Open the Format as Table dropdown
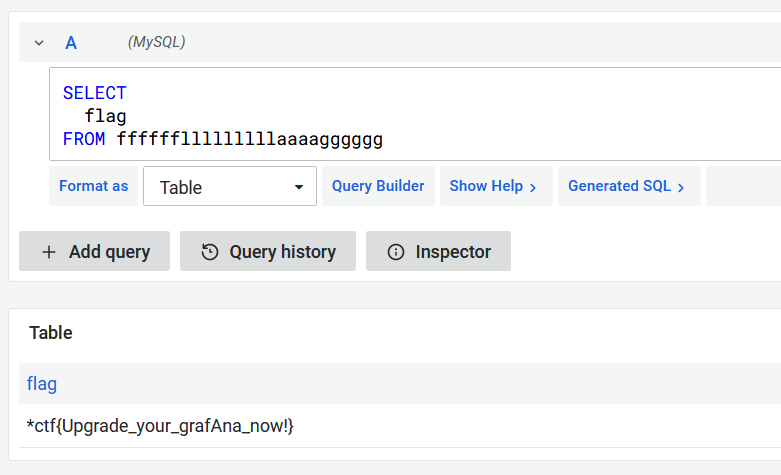 coord(229,187)
